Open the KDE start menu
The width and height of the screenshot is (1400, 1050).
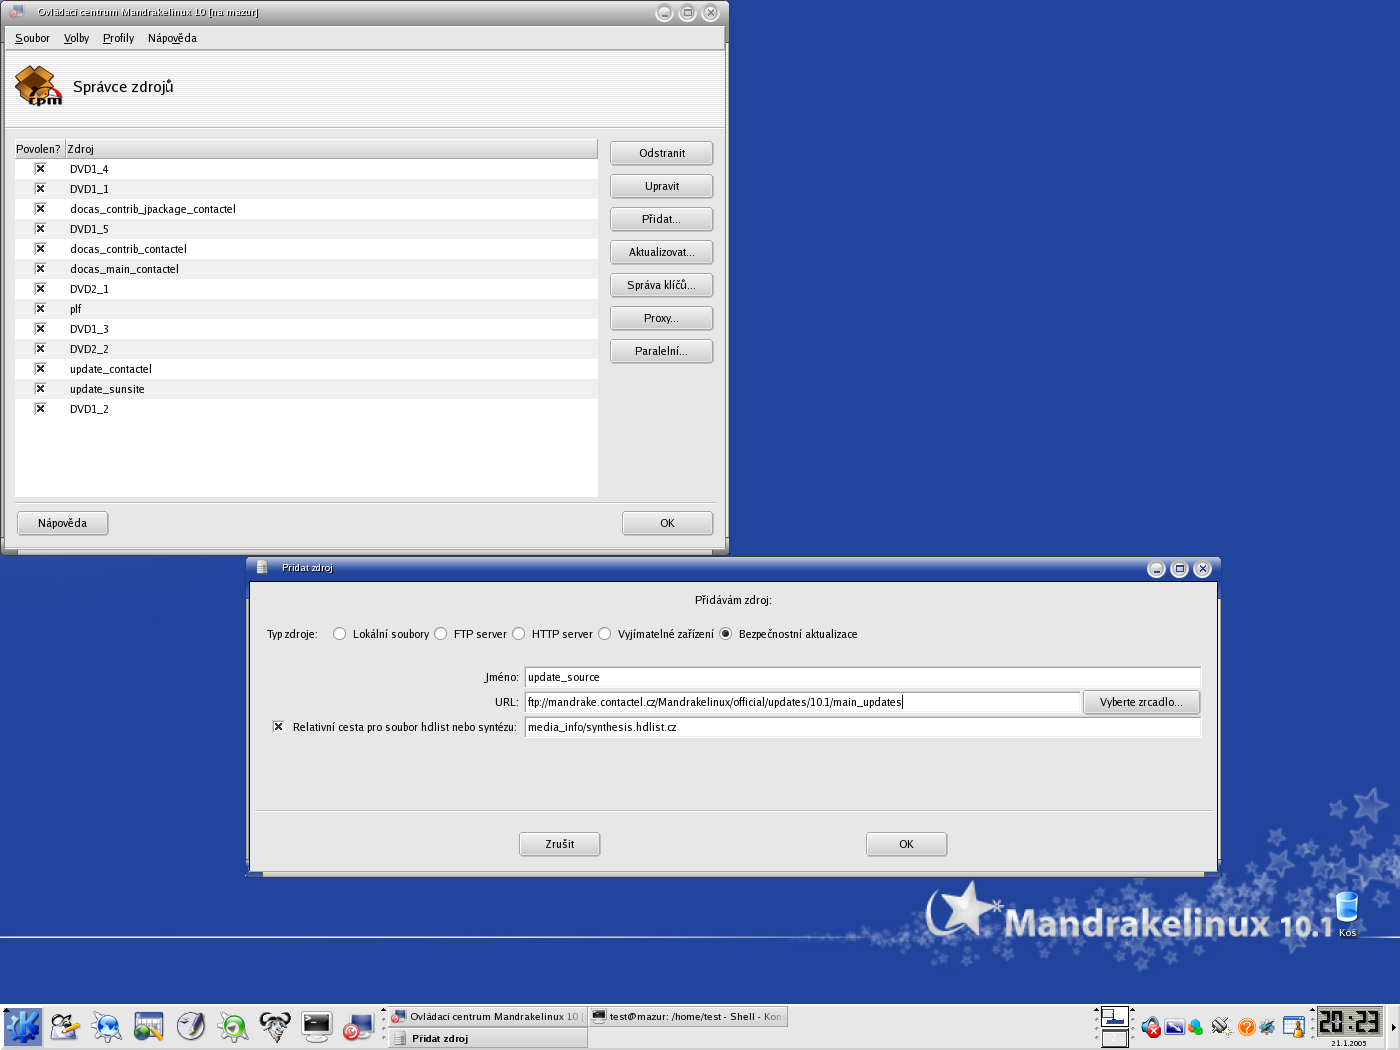point(22,1027)
